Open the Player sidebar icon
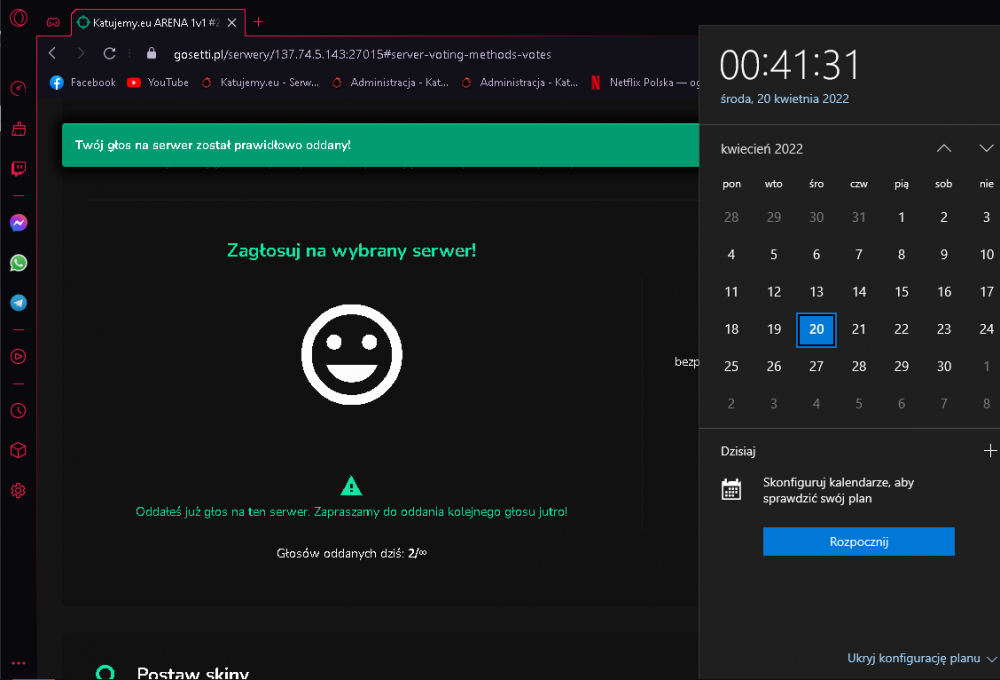1000x680 pixels. pyautogui.click(x=18, y=357)
